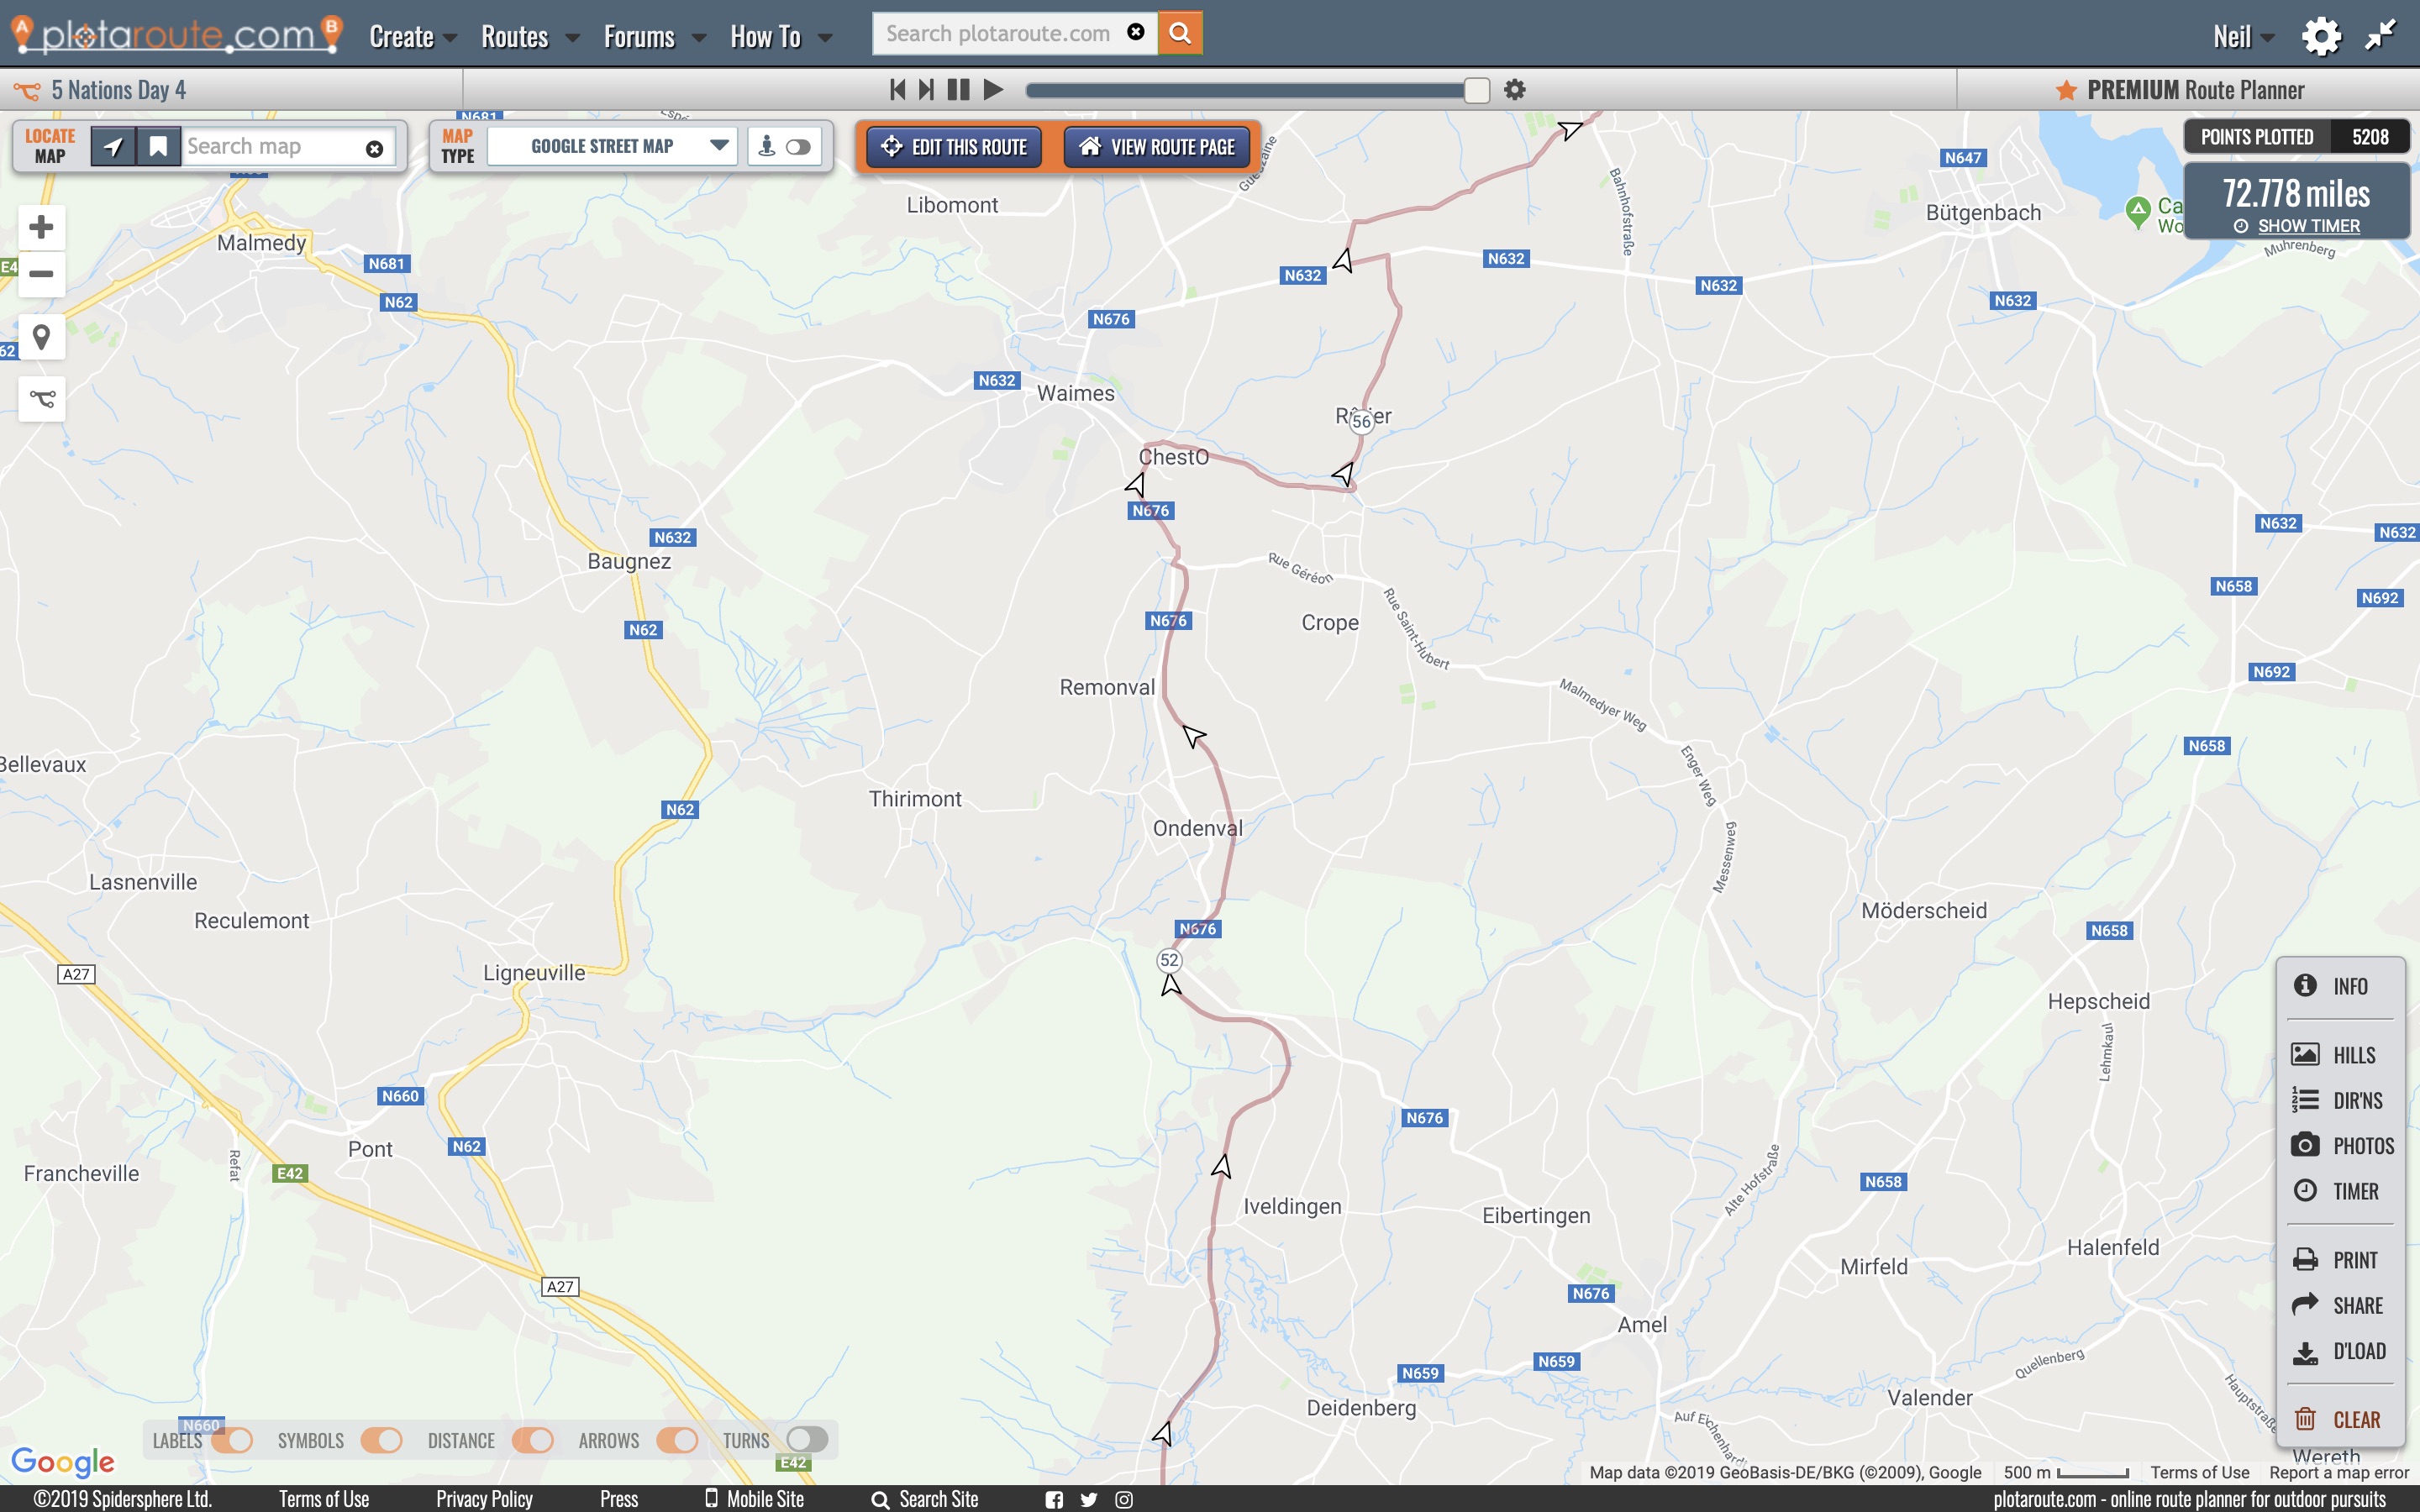Skip to route start playback button
The image size is (2420, 1512).
tap(897, 90)
